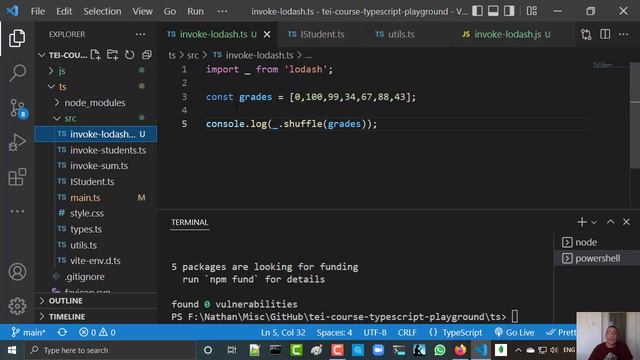This screenshot has height=360, width=640.
Task: Toggle the secondary side bar
Action: pos(509,11)
